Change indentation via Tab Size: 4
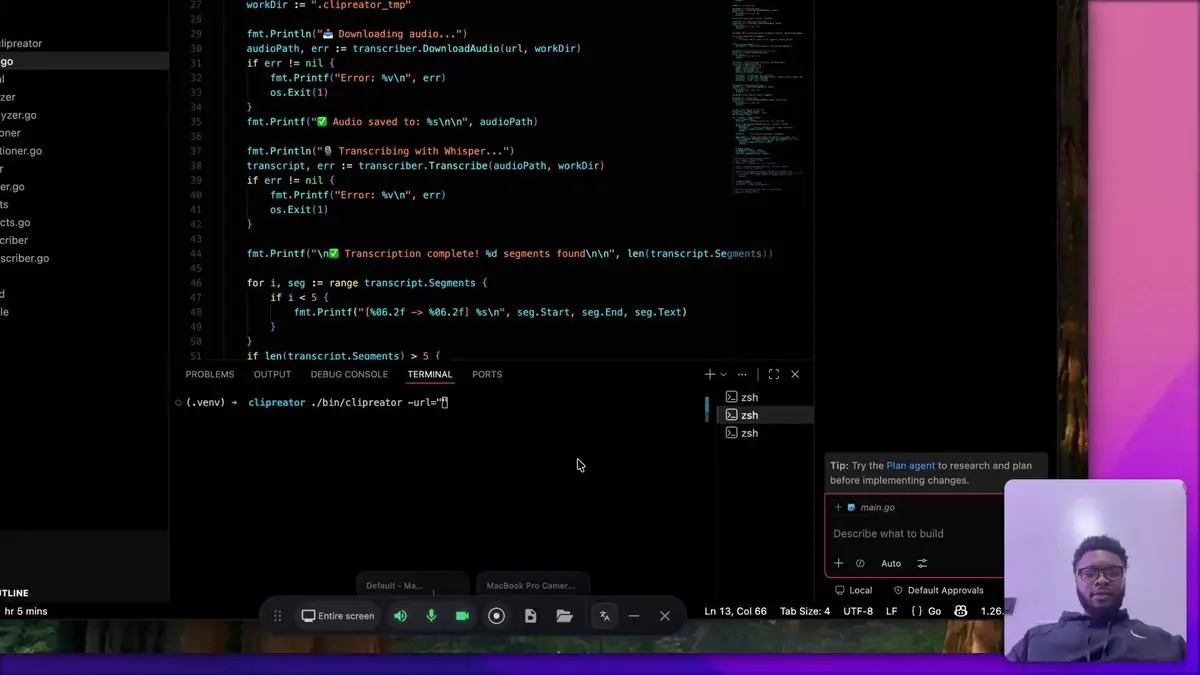 [805, 611]
